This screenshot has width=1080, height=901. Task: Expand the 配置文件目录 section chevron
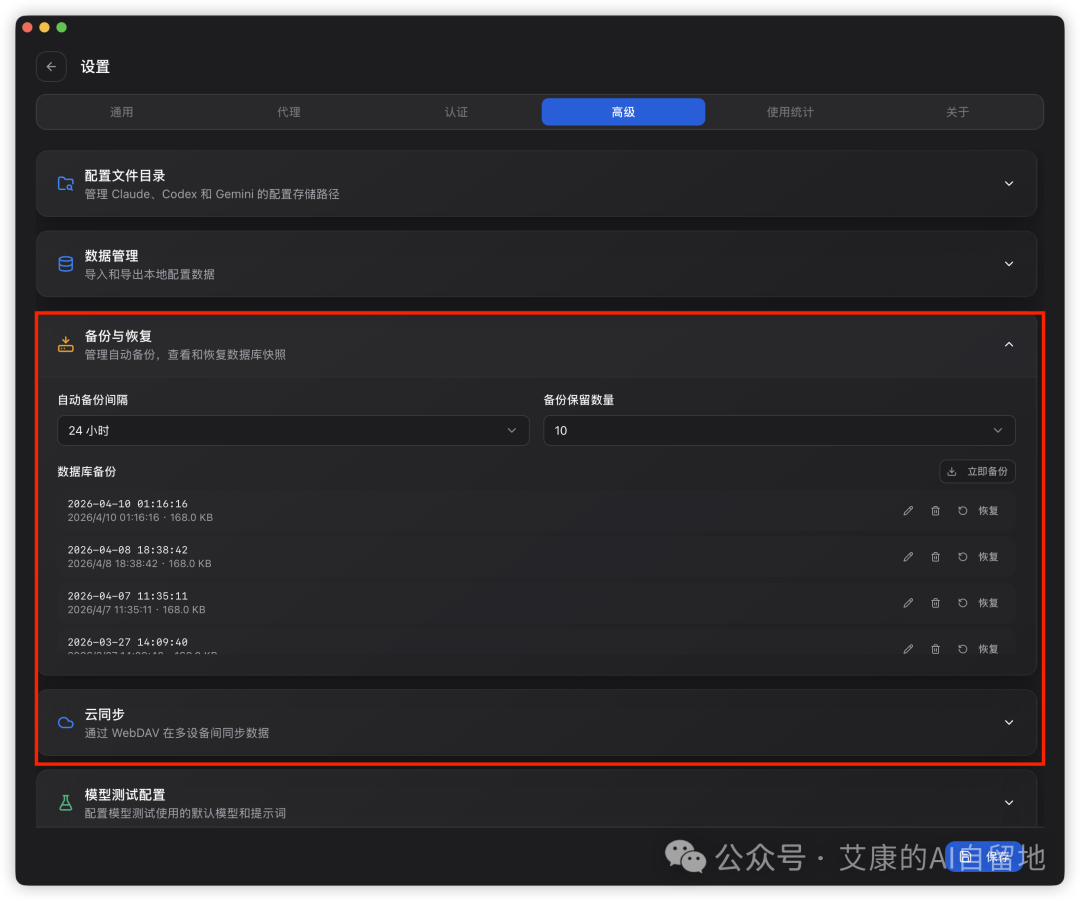pos(1009,184)
